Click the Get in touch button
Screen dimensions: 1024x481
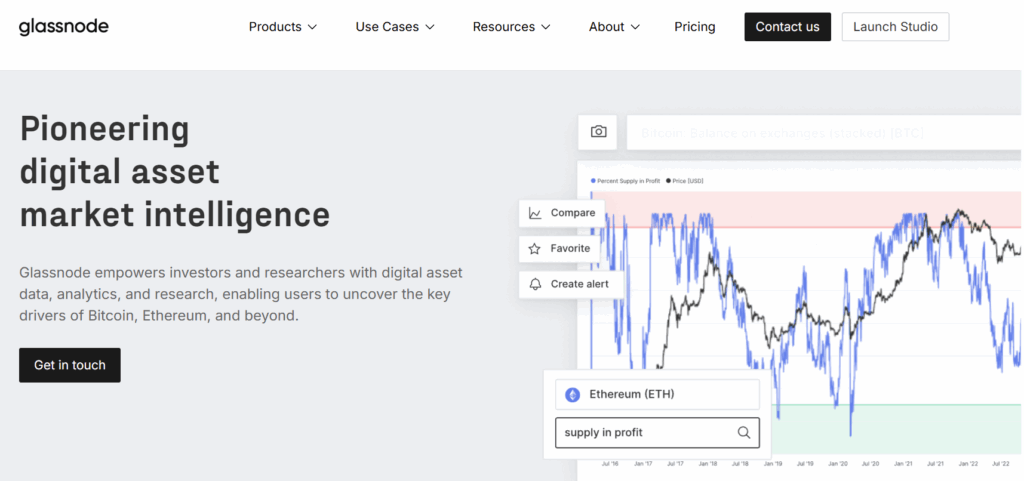click(x=70, y=365)
